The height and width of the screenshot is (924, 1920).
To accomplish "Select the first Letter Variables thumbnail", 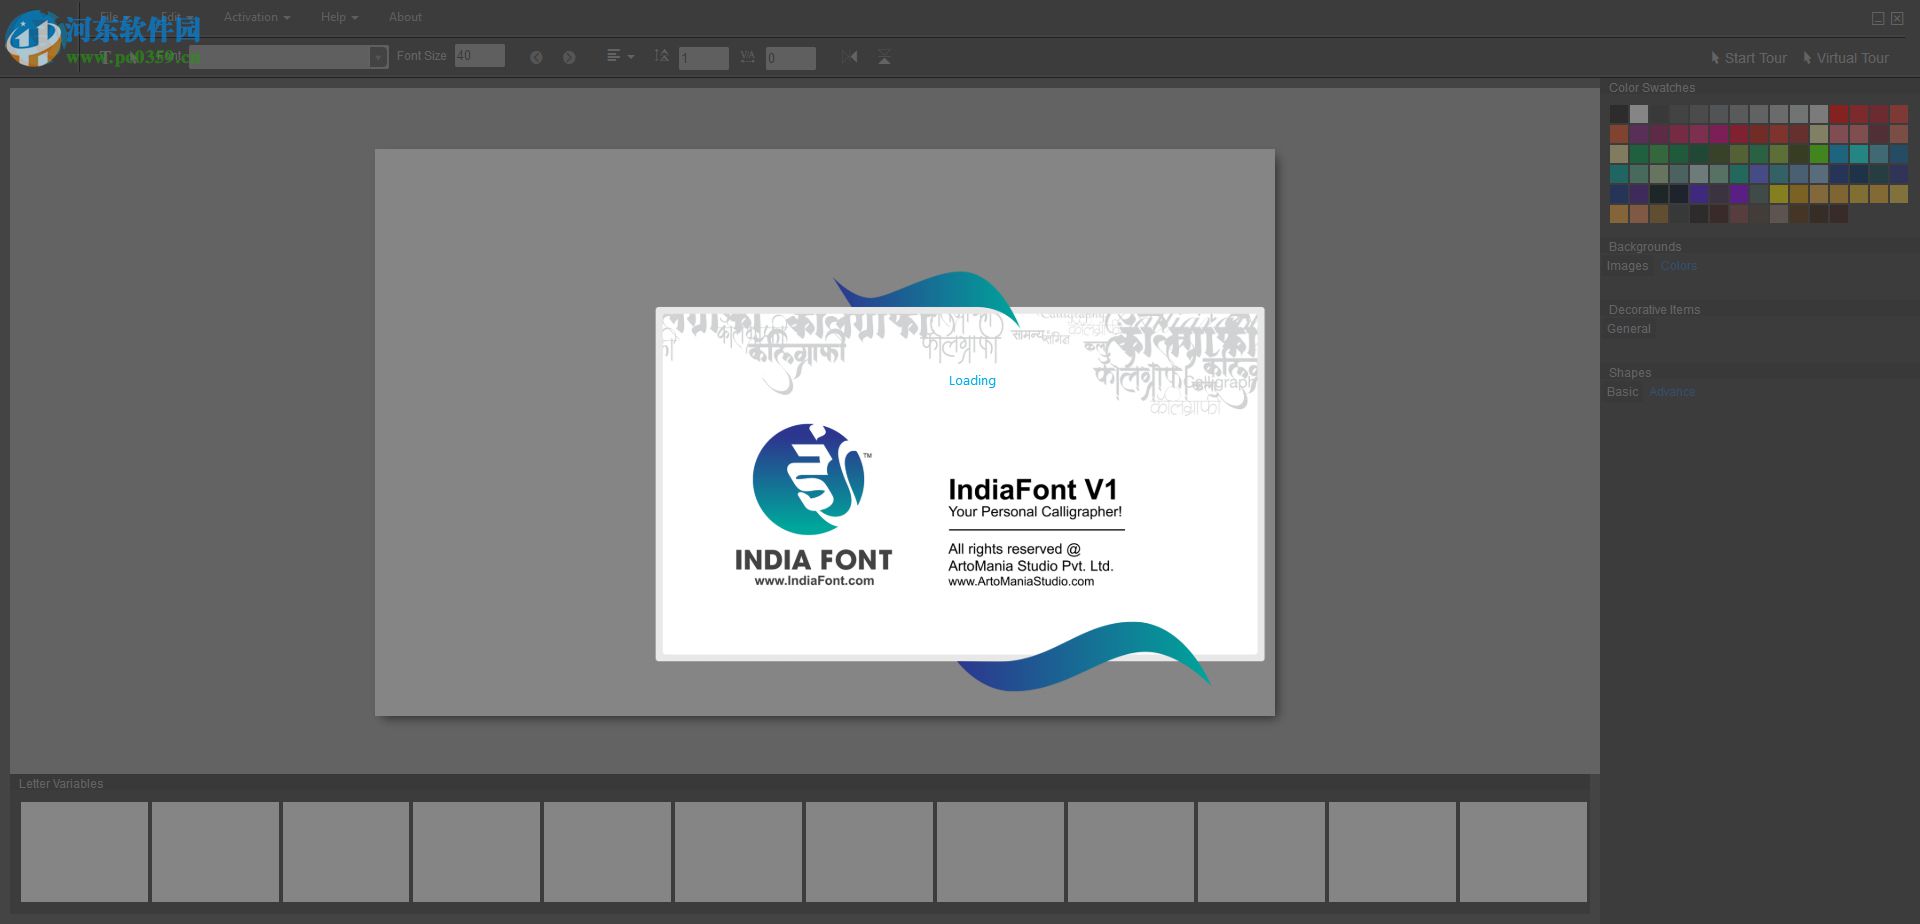I will [84, 852].
